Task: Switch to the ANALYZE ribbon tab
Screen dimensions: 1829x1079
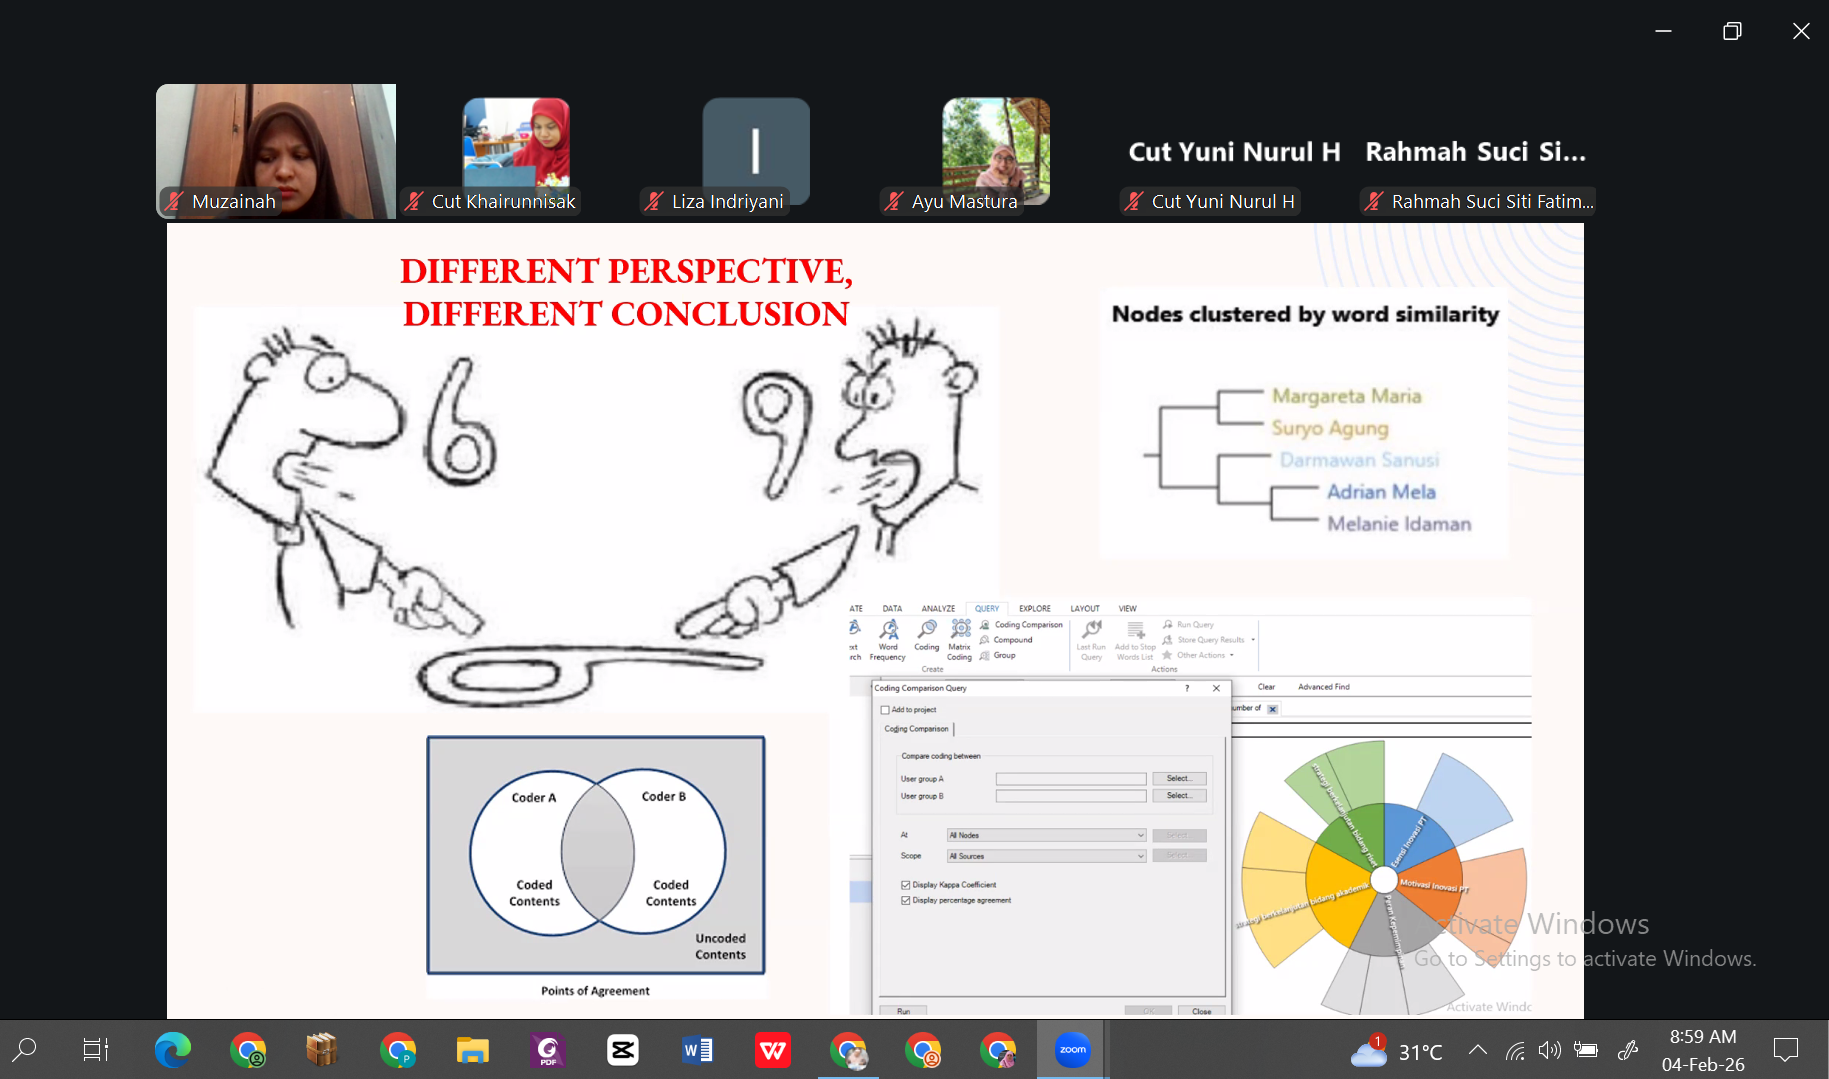Action: point(938,608)
